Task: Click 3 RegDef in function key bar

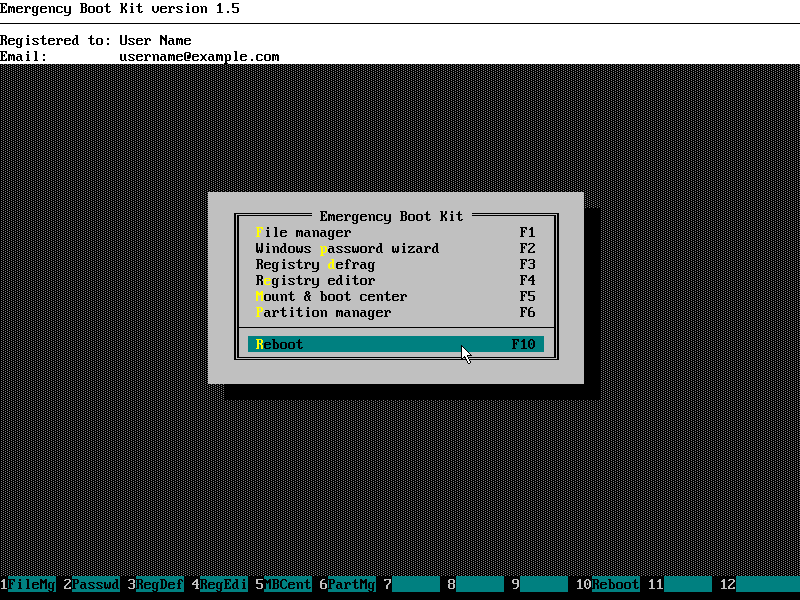Action: pyautogui.click(x=156, y=584)
